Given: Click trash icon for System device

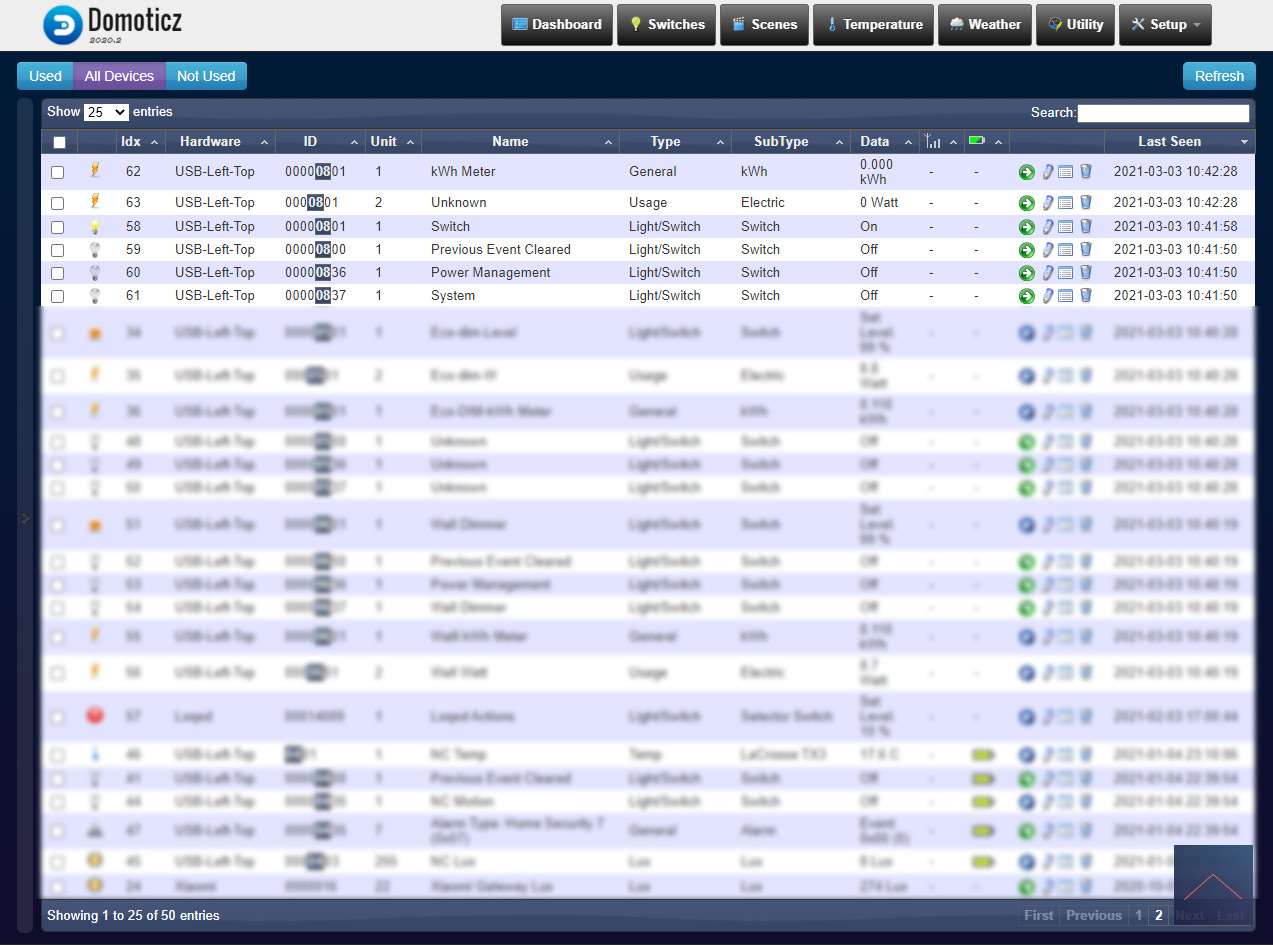Looking at the screenshot, I should [1085, 296].
